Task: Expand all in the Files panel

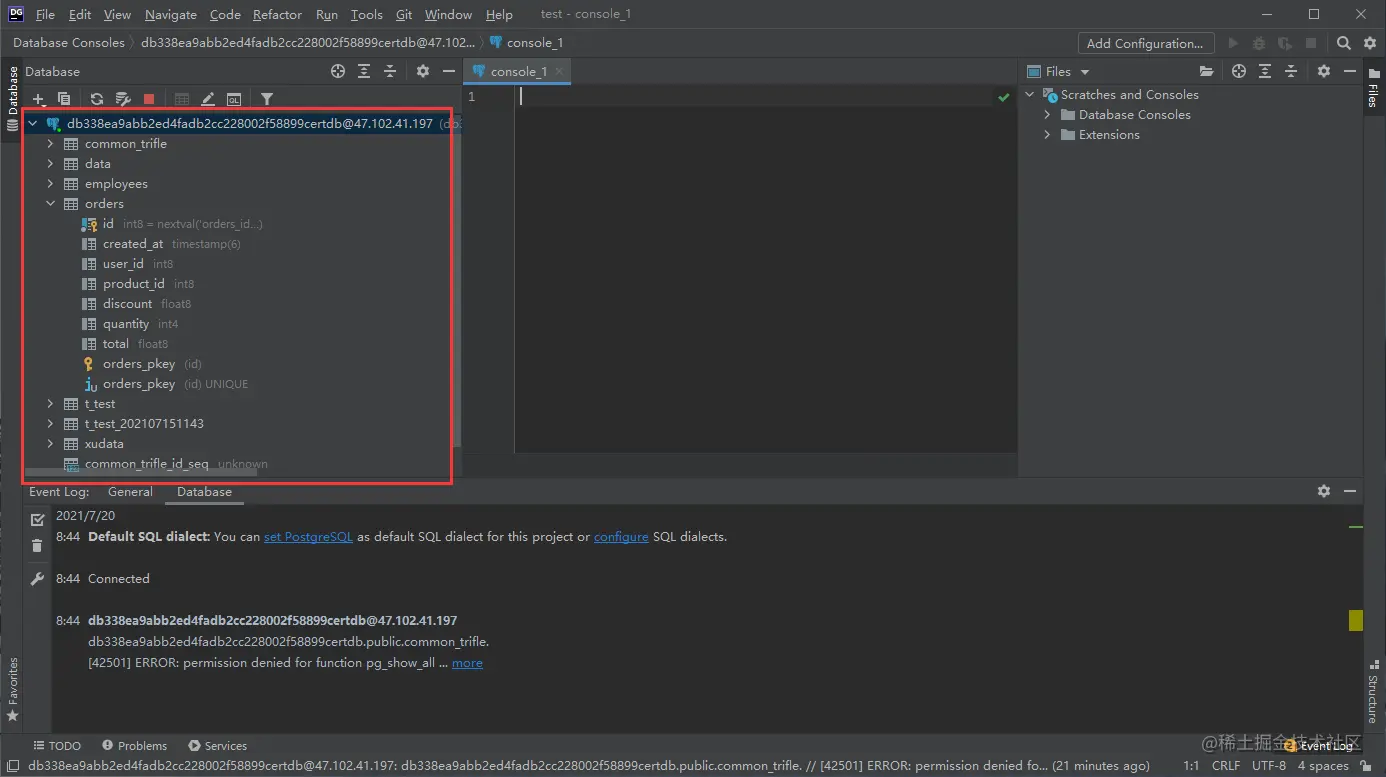Action: pos(1265,71)
